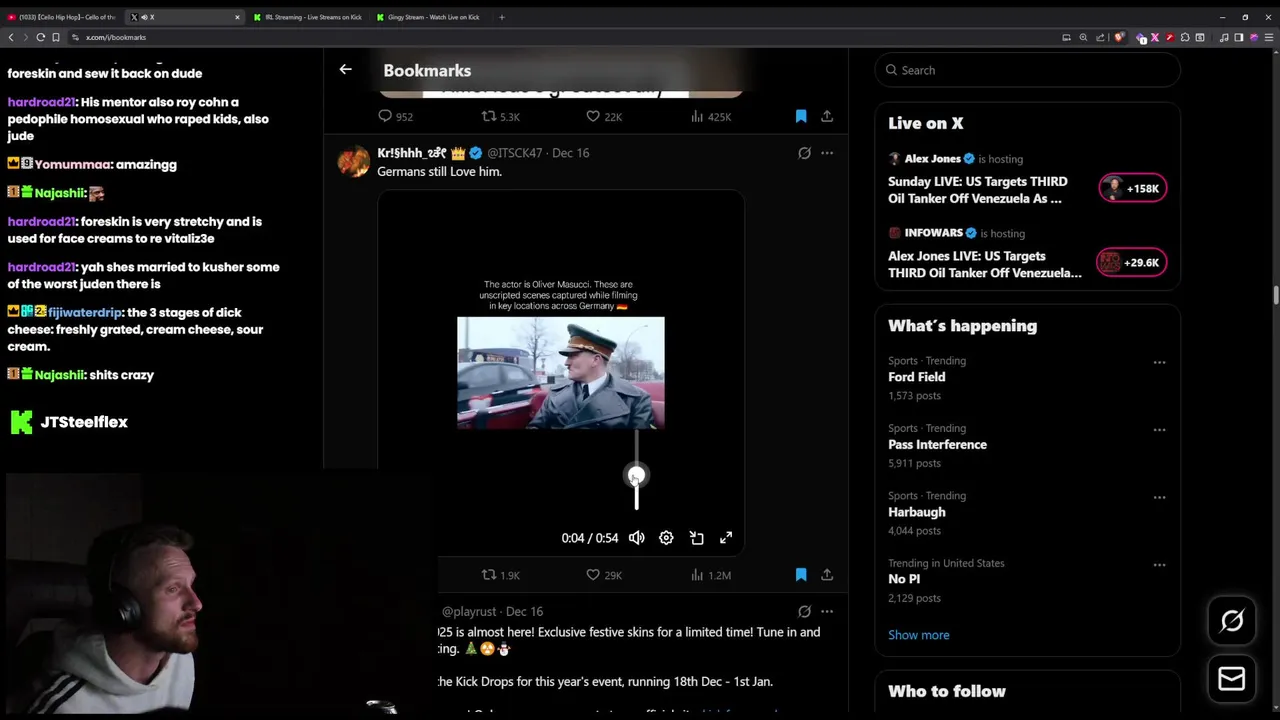This screenshot has height=720, width=1280.
Task: Open video settings gear
Action: pyautogui.click(x=666, y=538)
